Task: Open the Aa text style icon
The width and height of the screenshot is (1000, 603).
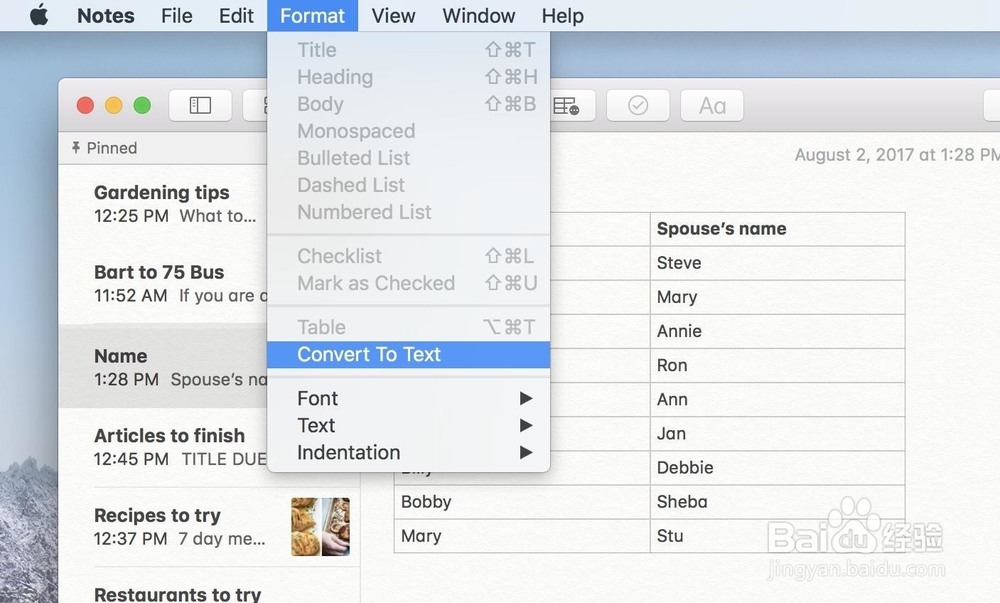Action: pyautogui.click(x=711, y=105)
